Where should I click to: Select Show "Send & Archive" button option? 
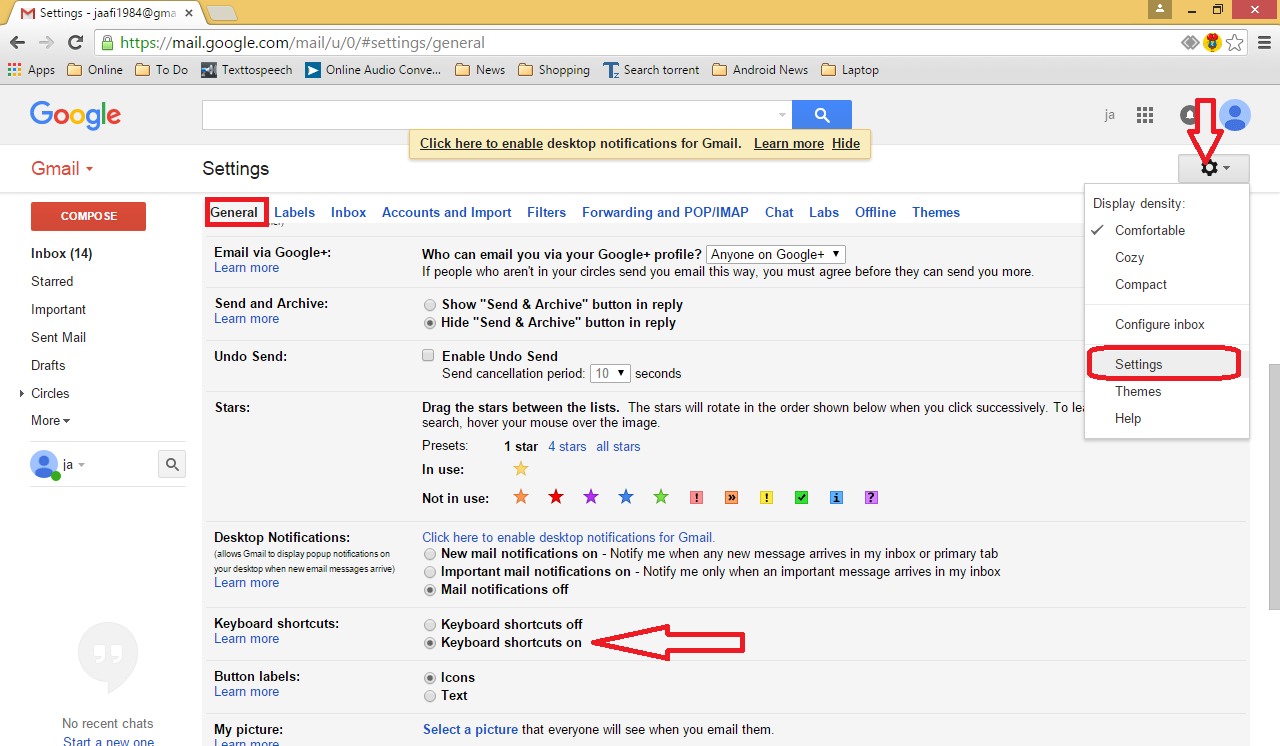click(429, 305)
